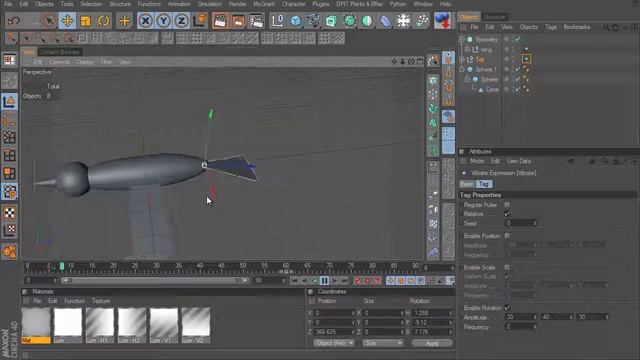The height and width of the screenshot is (360, 640).
Task: Click the Apply button in Coordinates
Action: tap(432, 343)
